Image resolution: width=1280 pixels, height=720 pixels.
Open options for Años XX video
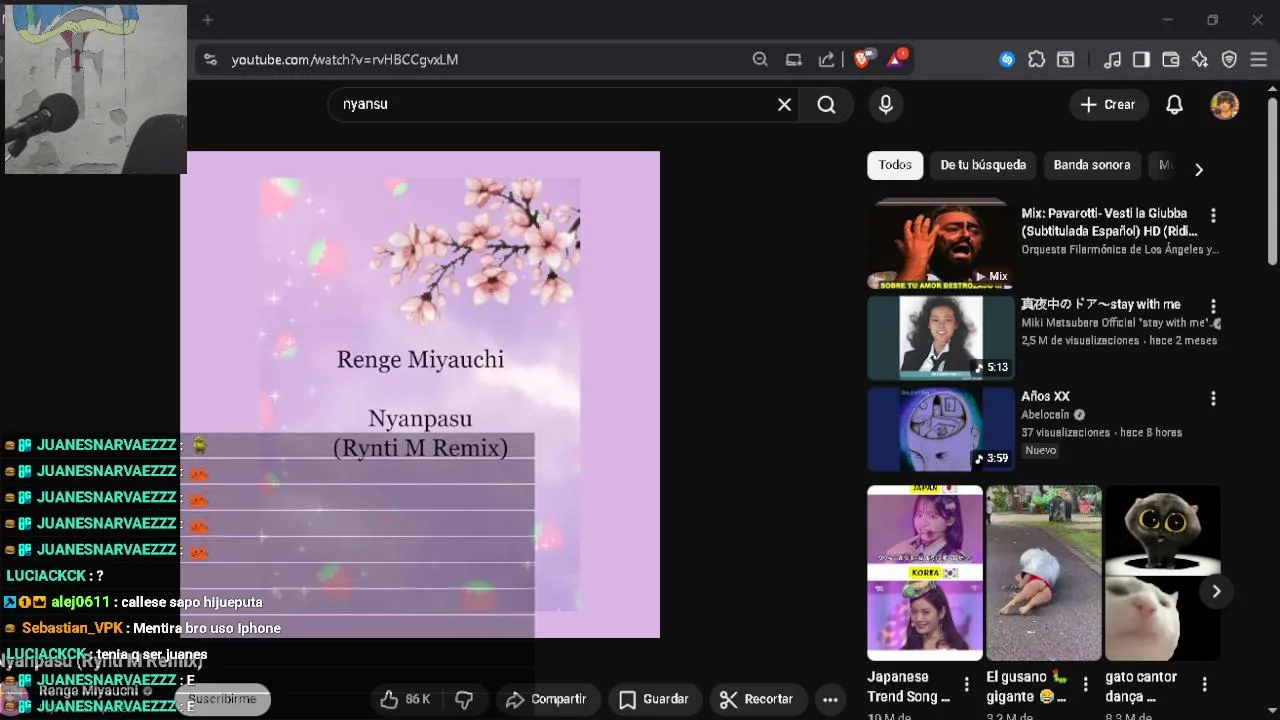click(x=1213, y=398)
